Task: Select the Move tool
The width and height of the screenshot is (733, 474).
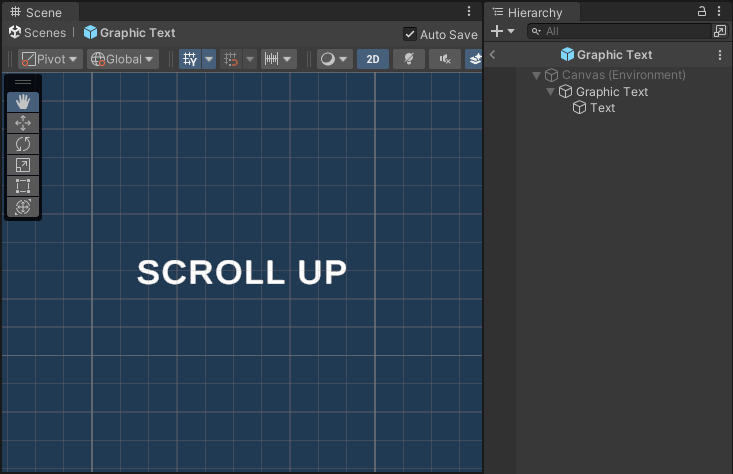Action: pyautogui.click(x=23, y=123)
